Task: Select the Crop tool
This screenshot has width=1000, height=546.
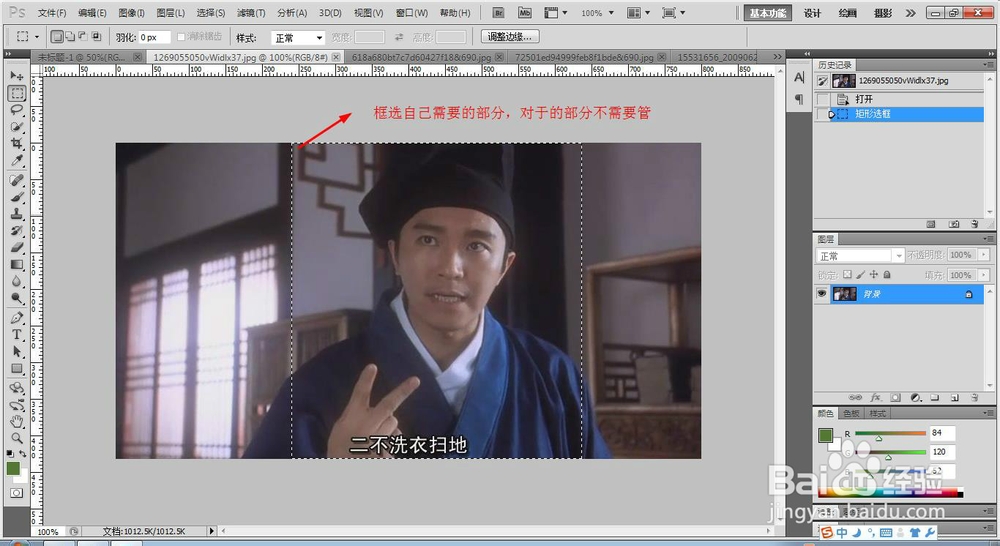Action: point(17,143)
